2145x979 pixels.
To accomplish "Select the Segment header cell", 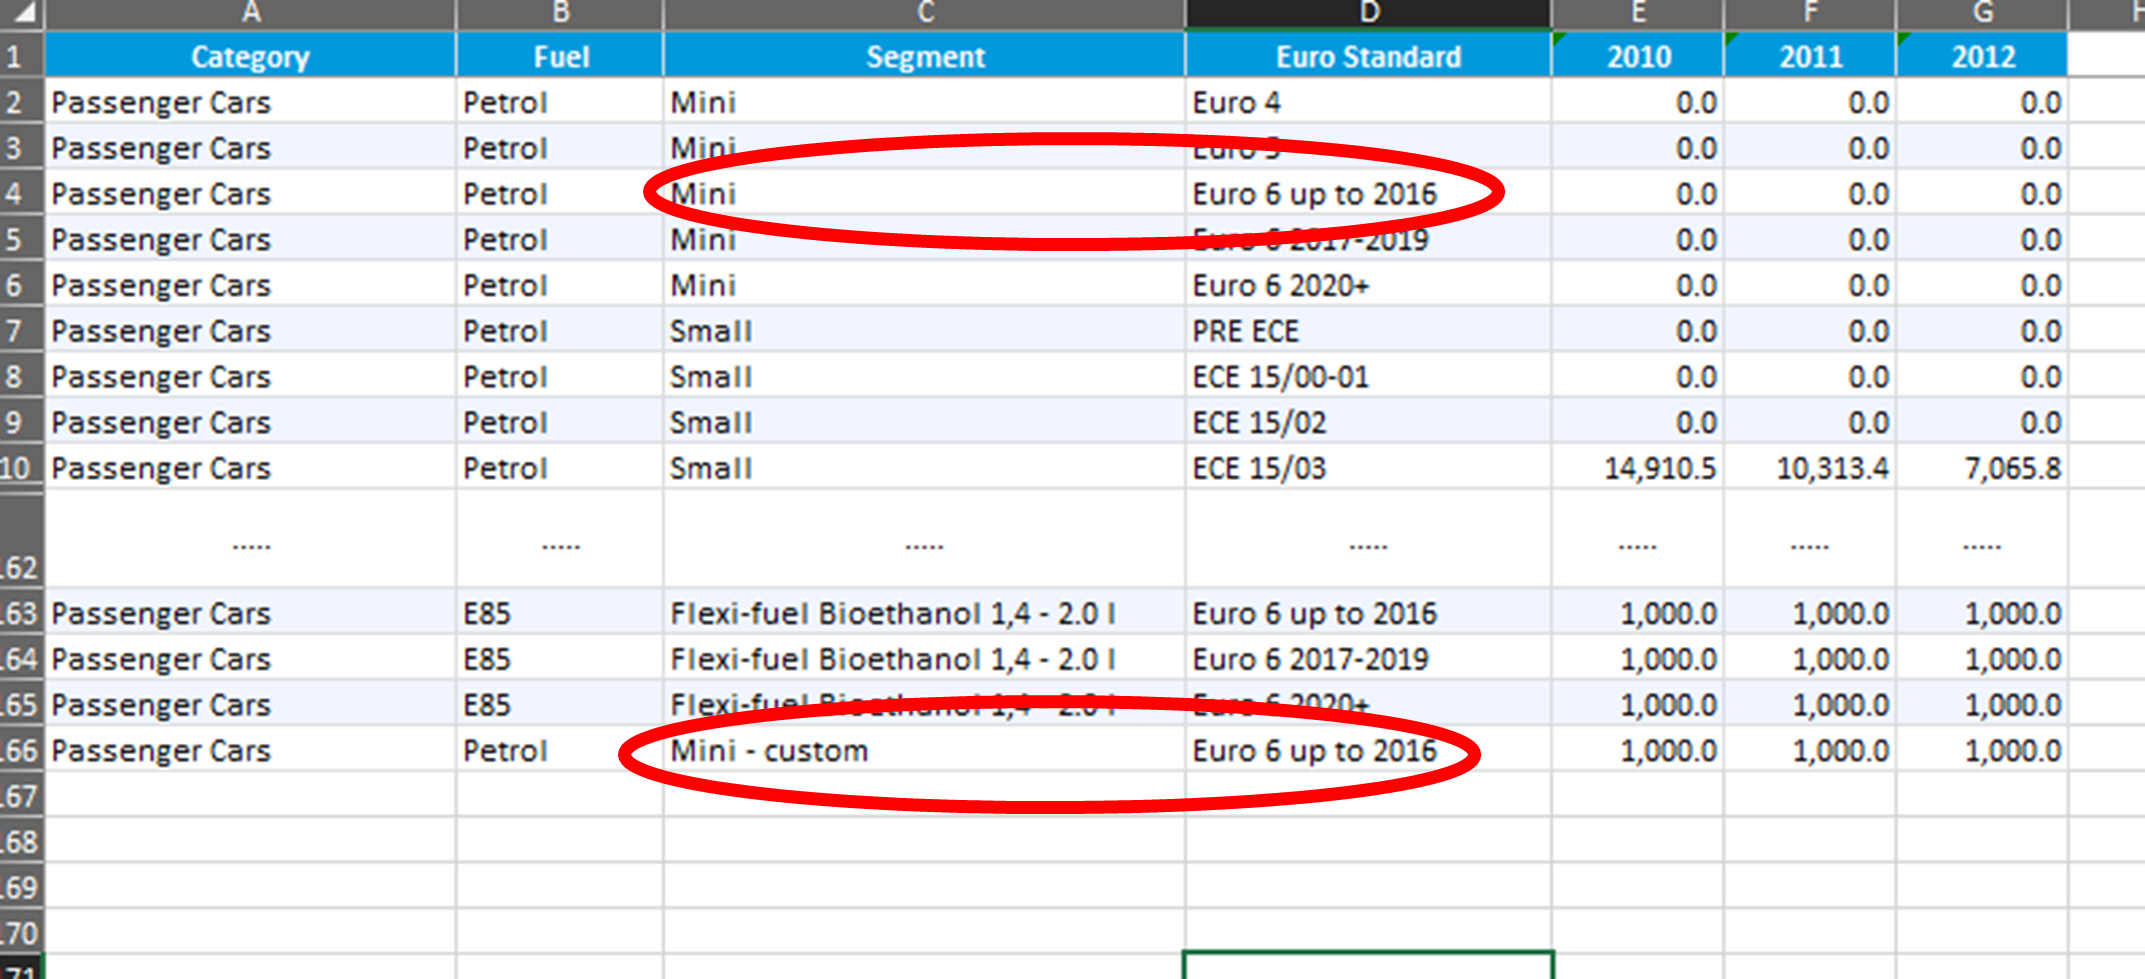I will (924, 57).
